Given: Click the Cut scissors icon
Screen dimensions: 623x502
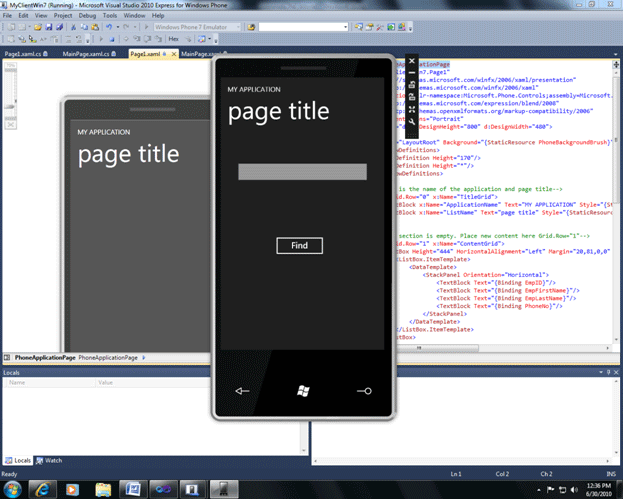Looking at the screenshot, I should point(74,27).
